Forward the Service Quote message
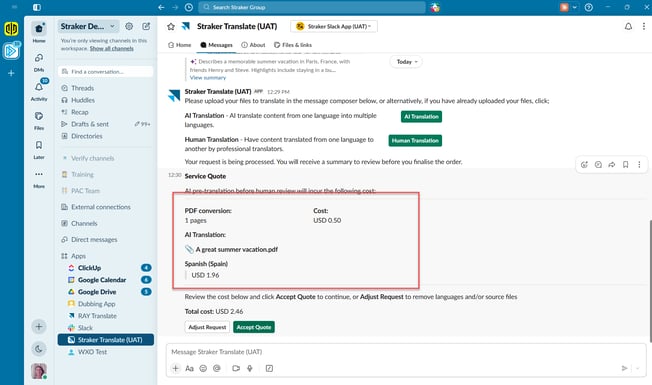The width and height of the screenshot is (652, 385). 612,165
